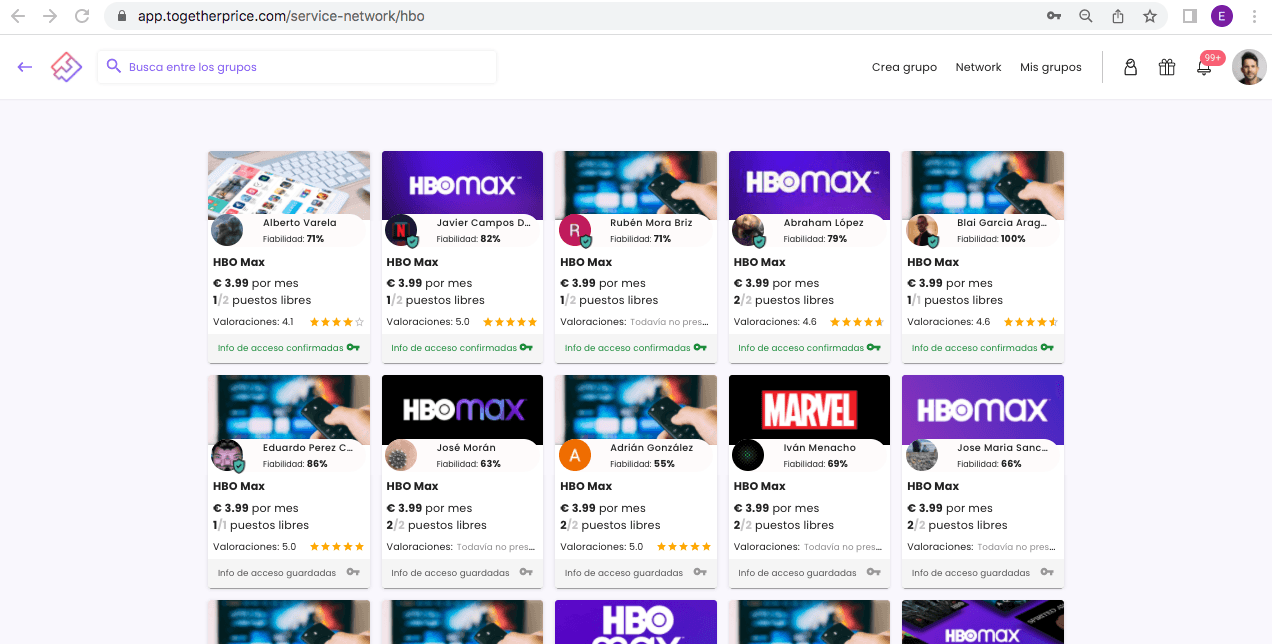Go back with the purple arrow icon
Screen dimensions: 1272x644
25,67
